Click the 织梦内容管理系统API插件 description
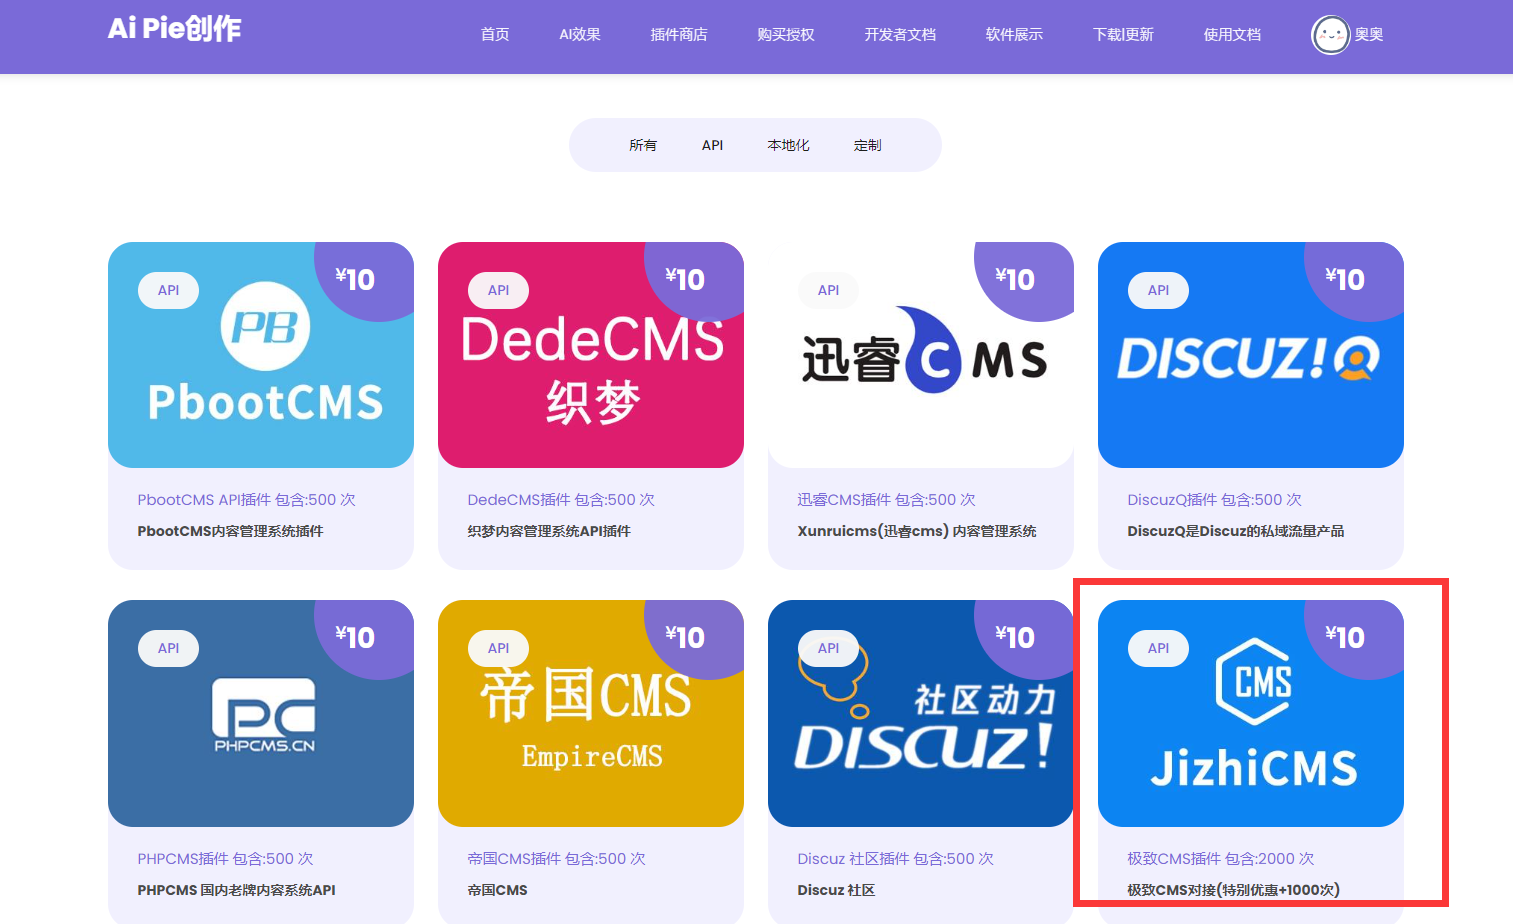The height and width of the screenshot is (924, 1513). point(549,531)
